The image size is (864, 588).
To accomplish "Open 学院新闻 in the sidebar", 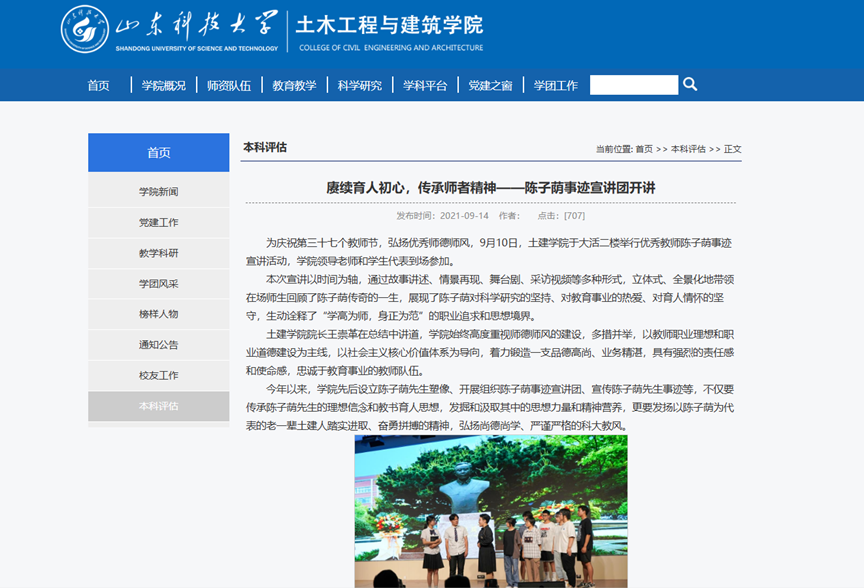I will coord(159,192).
